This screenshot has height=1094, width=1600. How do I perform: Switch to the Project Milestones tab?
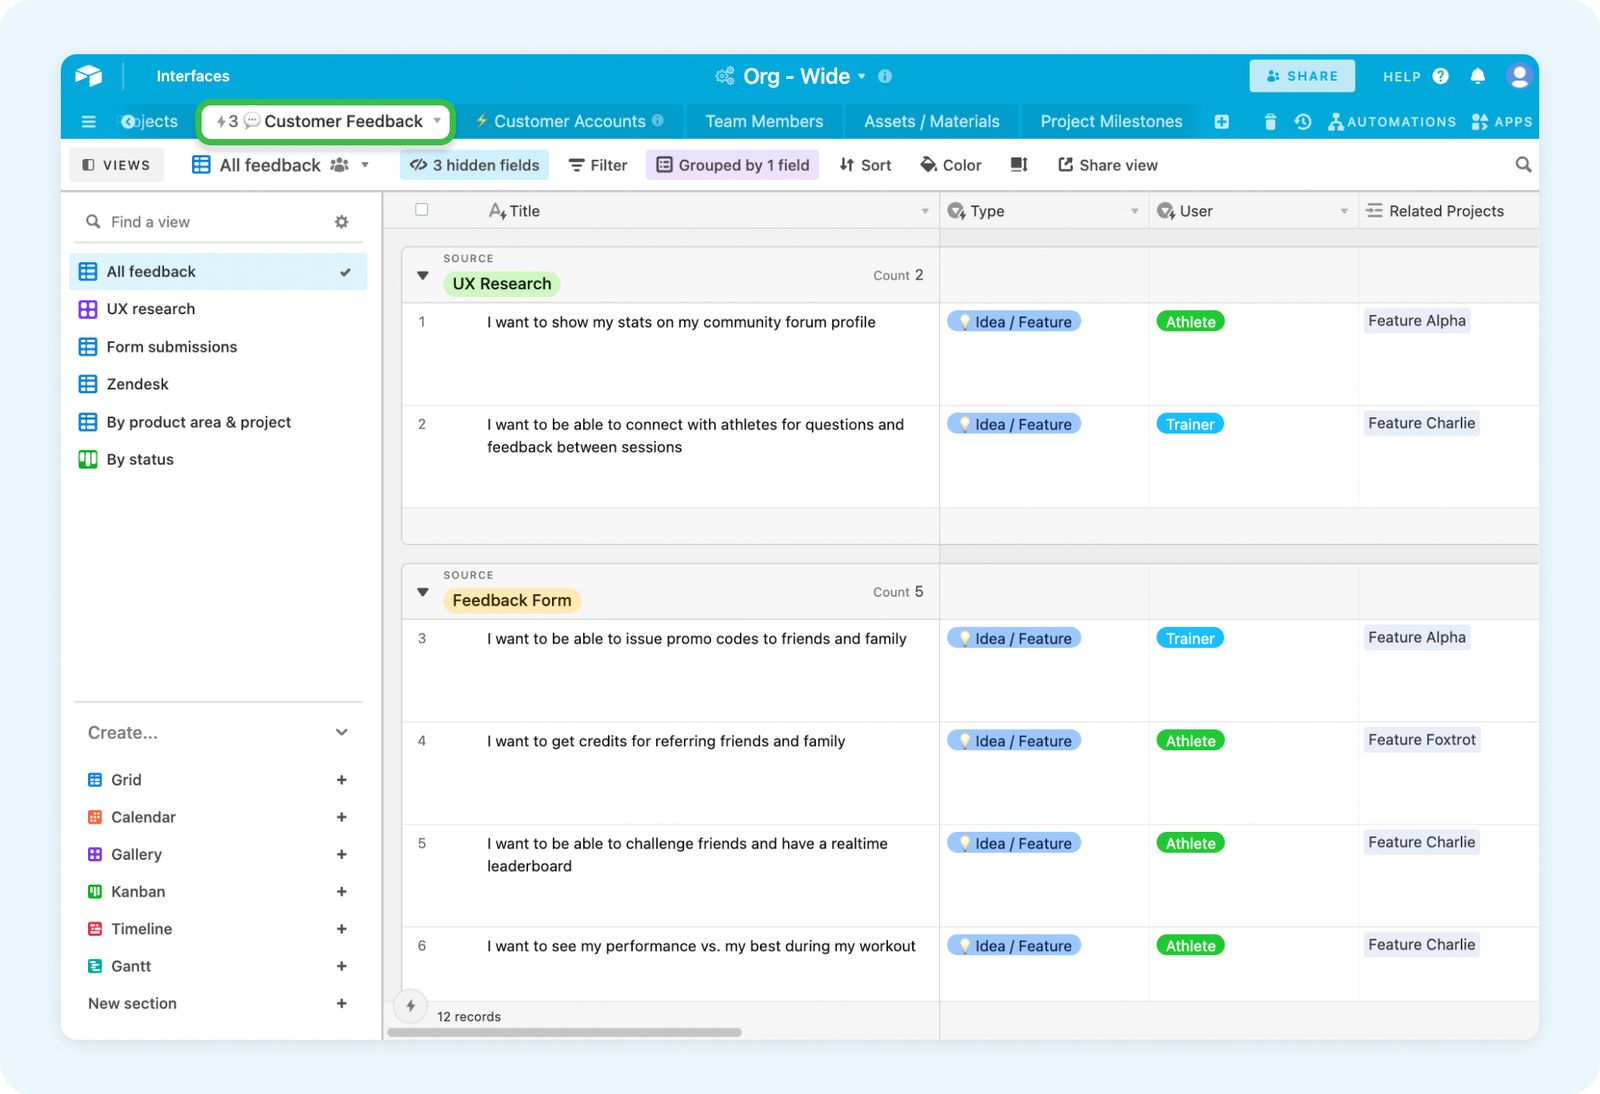tap(1111, 121)
